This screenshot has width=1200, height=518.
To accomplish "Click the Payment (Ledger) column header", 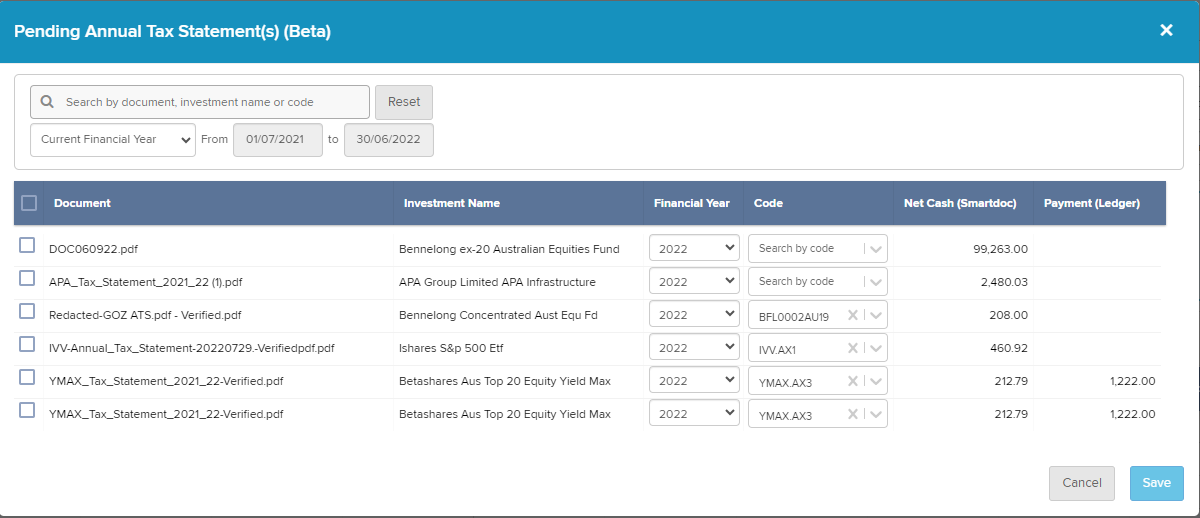I will [x=1092, y=203].
